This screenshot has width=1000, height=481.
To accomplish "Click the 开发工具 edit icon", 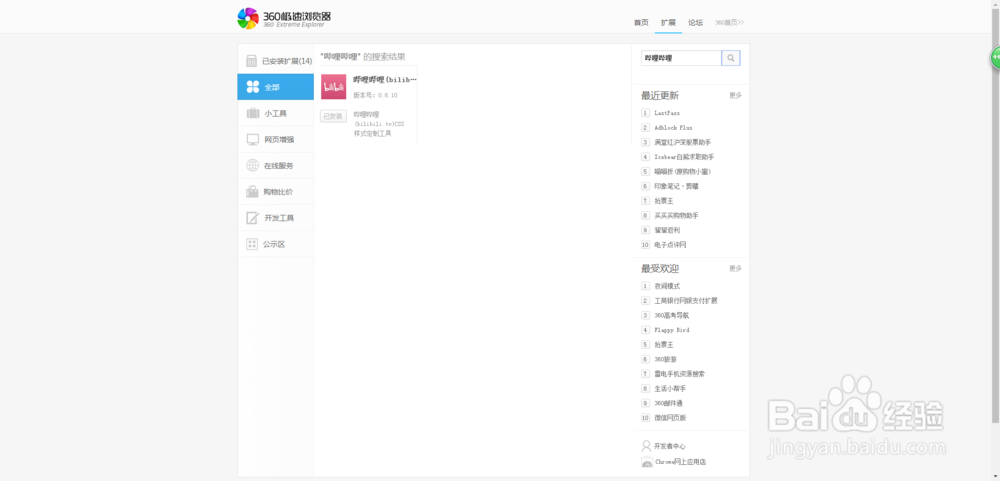I will [x=253, y=218].
